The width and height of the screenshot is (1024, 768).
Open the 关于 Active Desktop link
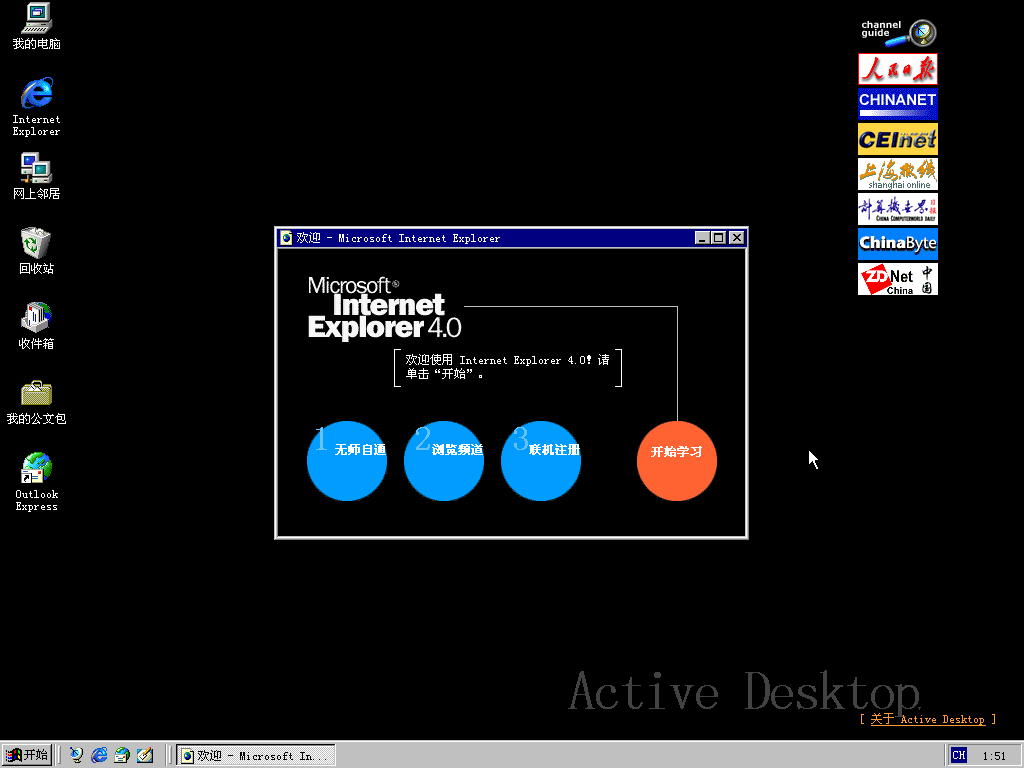[x=927, y=719]
